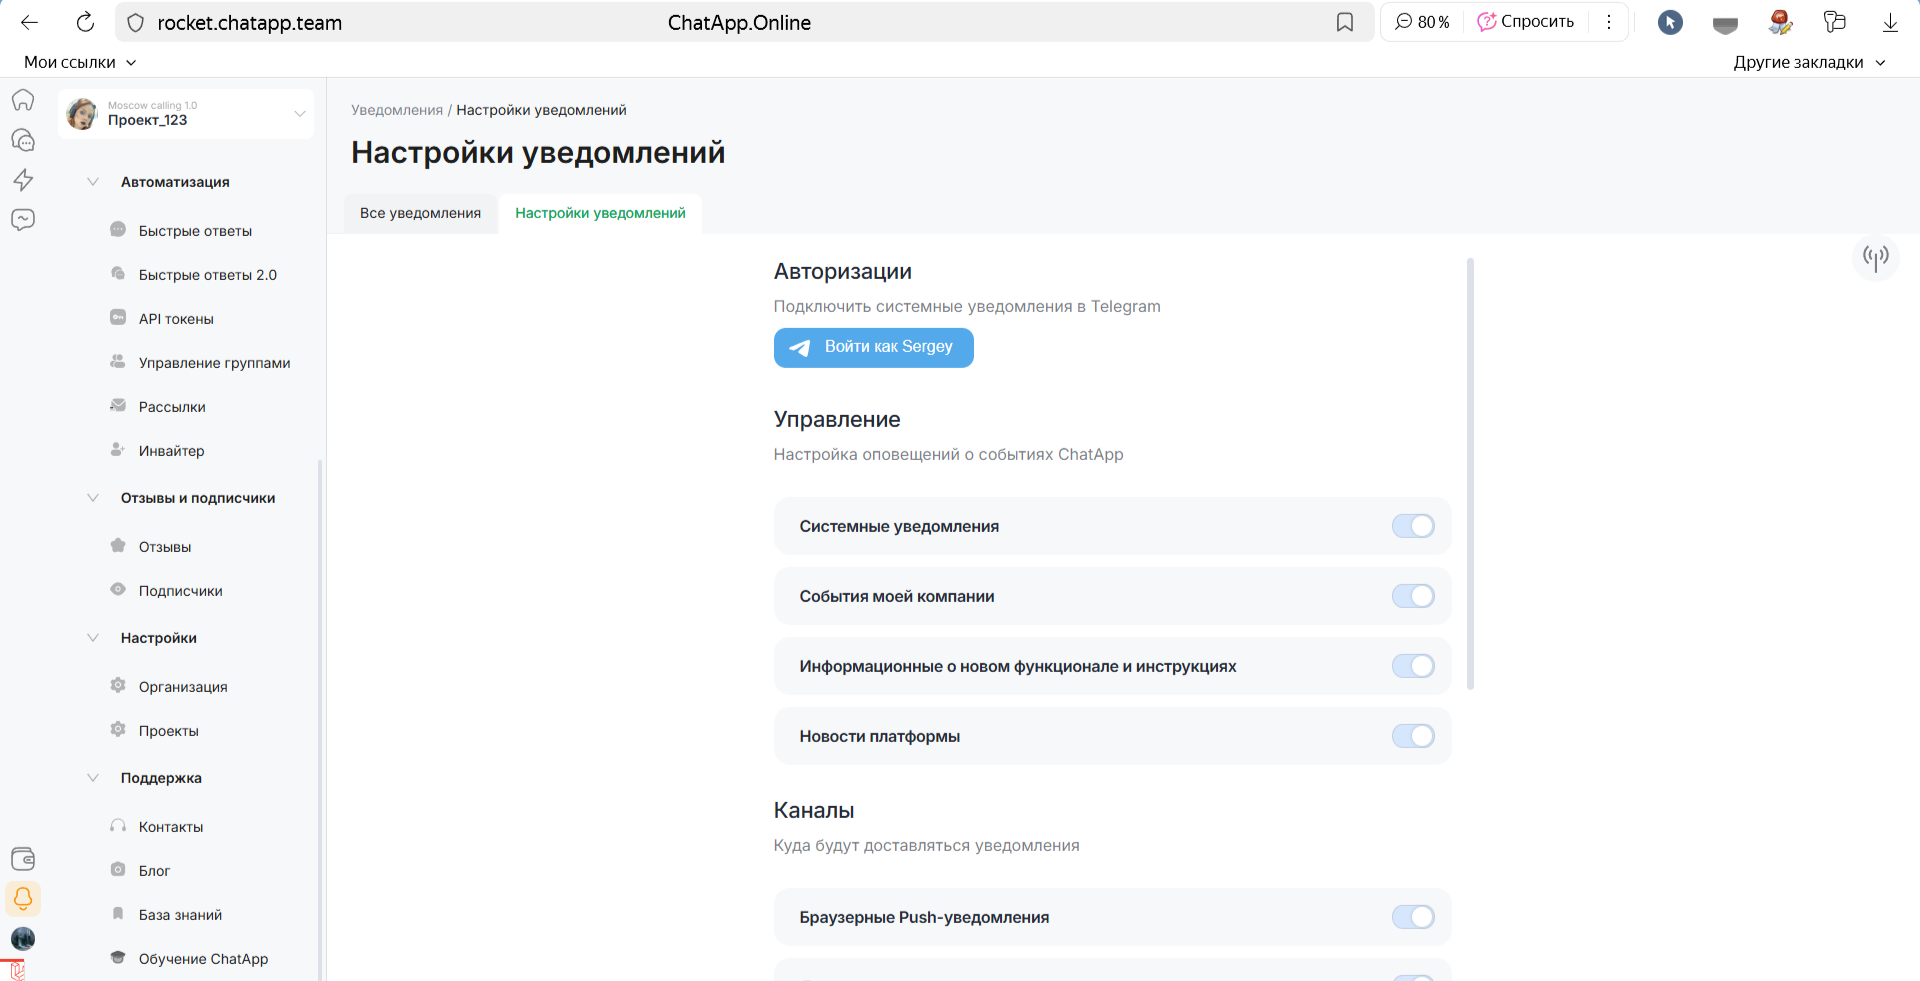1920x981 pixels.
Task: Expand the Мои ссылки bookmarks dropdown
Action: click(80, 62)
